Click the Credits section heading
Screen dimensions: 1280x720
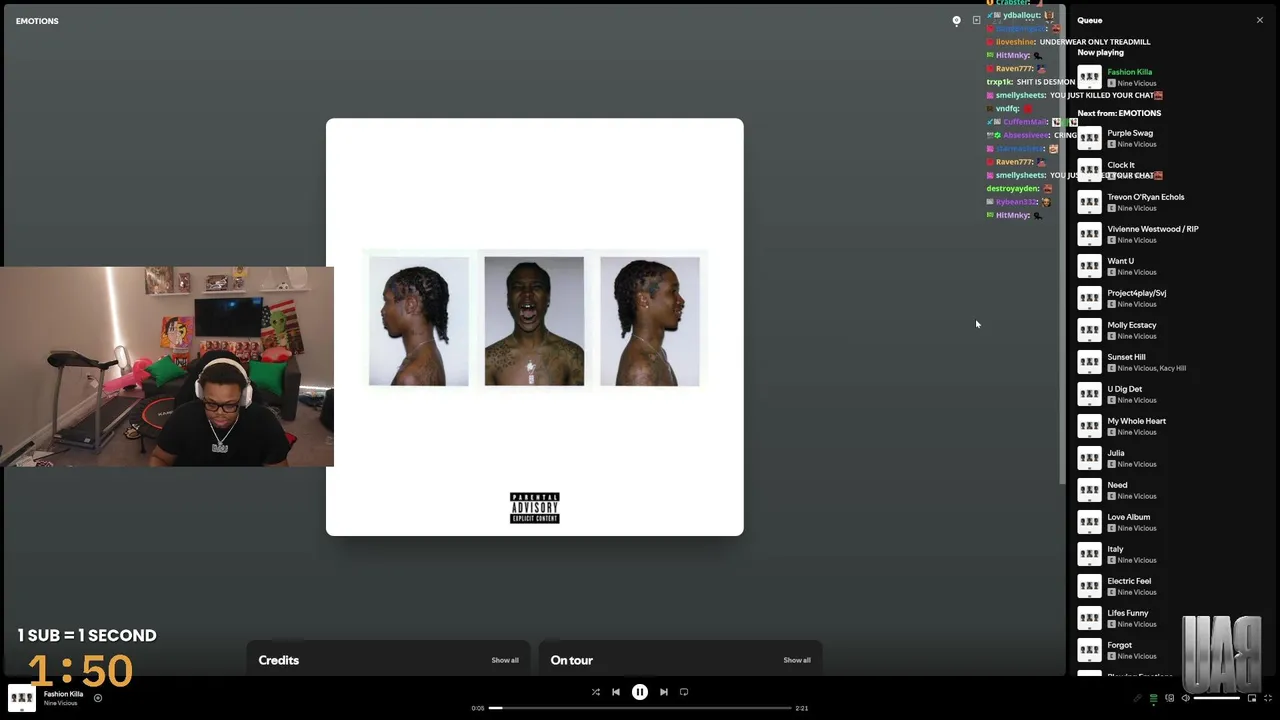point(278,660)
